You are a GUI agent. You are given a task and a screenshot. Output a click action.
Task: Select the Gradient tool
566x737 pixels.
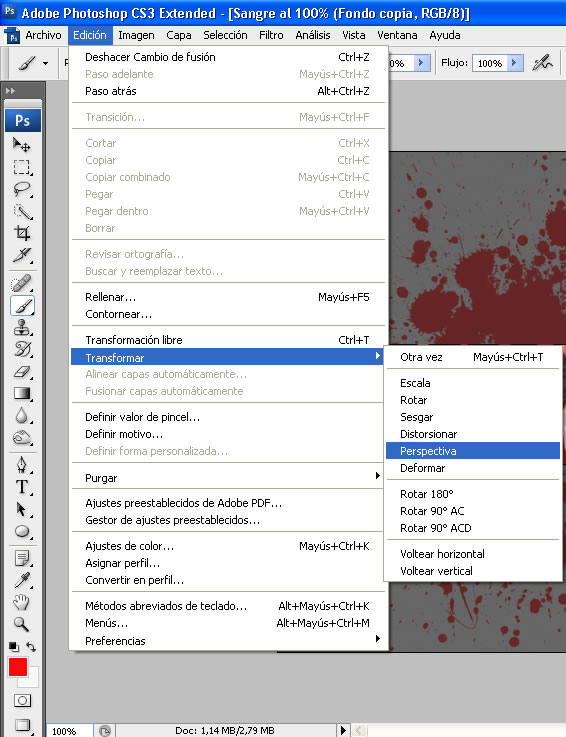pyautogui.click(x=22, y=393)
